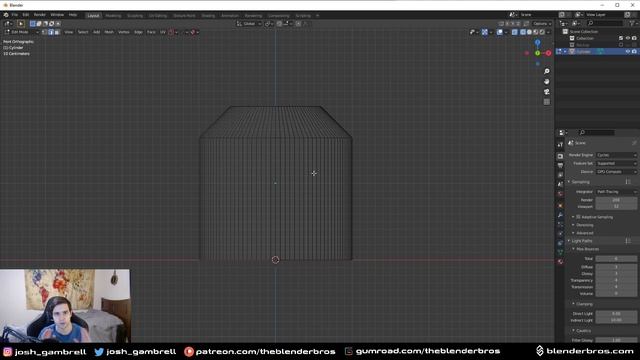Toggle Cylinder render camera icon
Image resolution: width=640 pixels, height=360 pixels.
click(634, 51)
